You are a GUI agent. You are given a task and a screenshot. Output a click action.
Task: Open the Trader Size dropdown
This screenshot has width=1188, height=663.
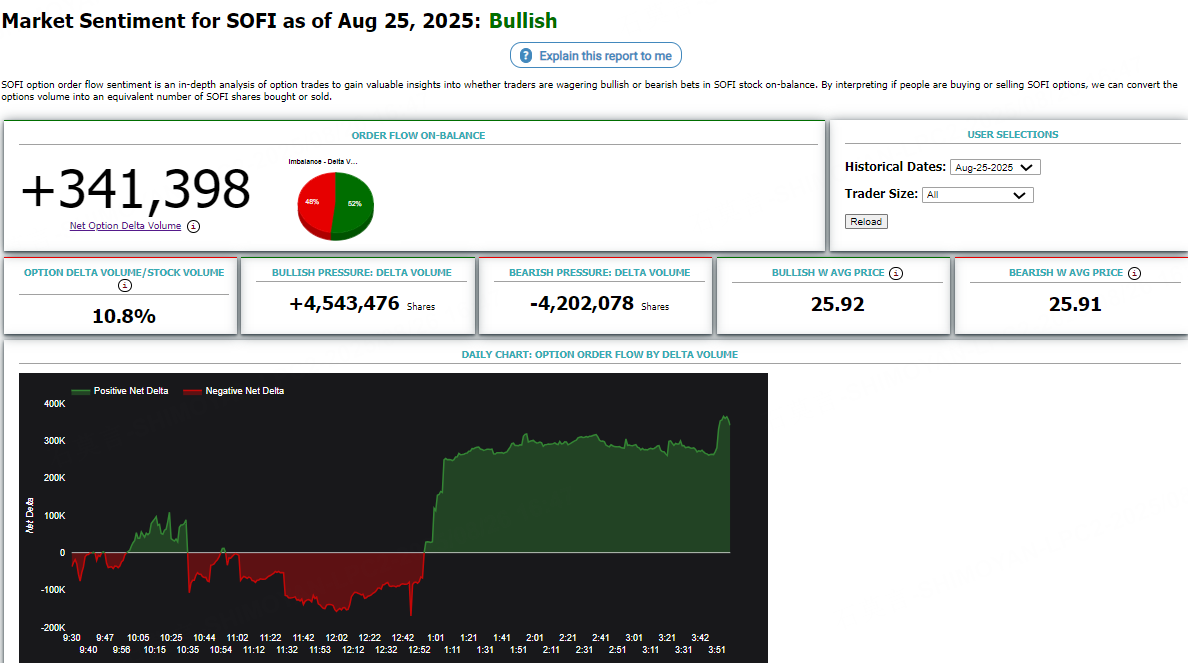977,195
